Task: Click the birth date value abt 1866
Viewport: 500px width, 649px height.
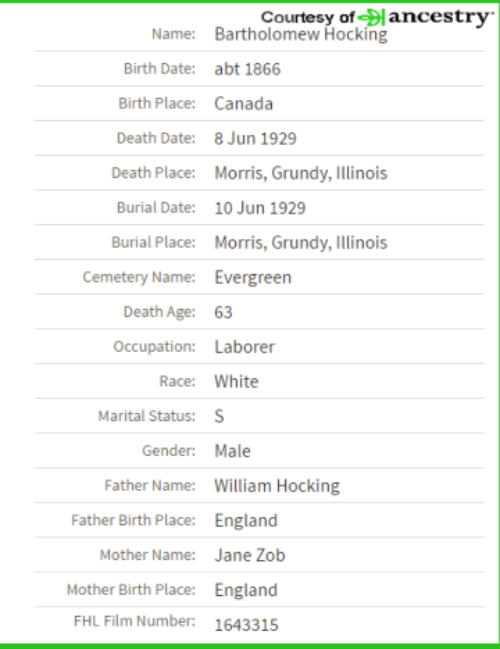Action: [x=248, y=69]
